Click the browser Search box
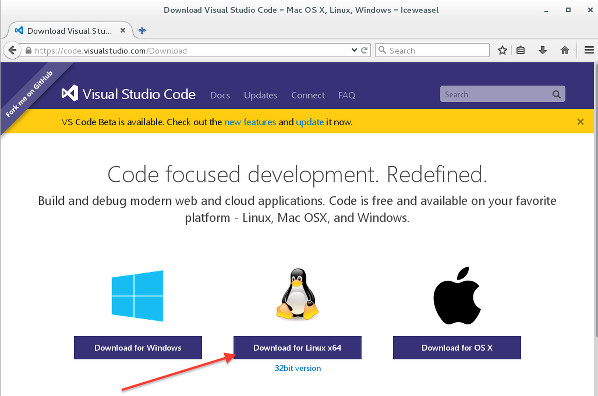 coord(432,50)
